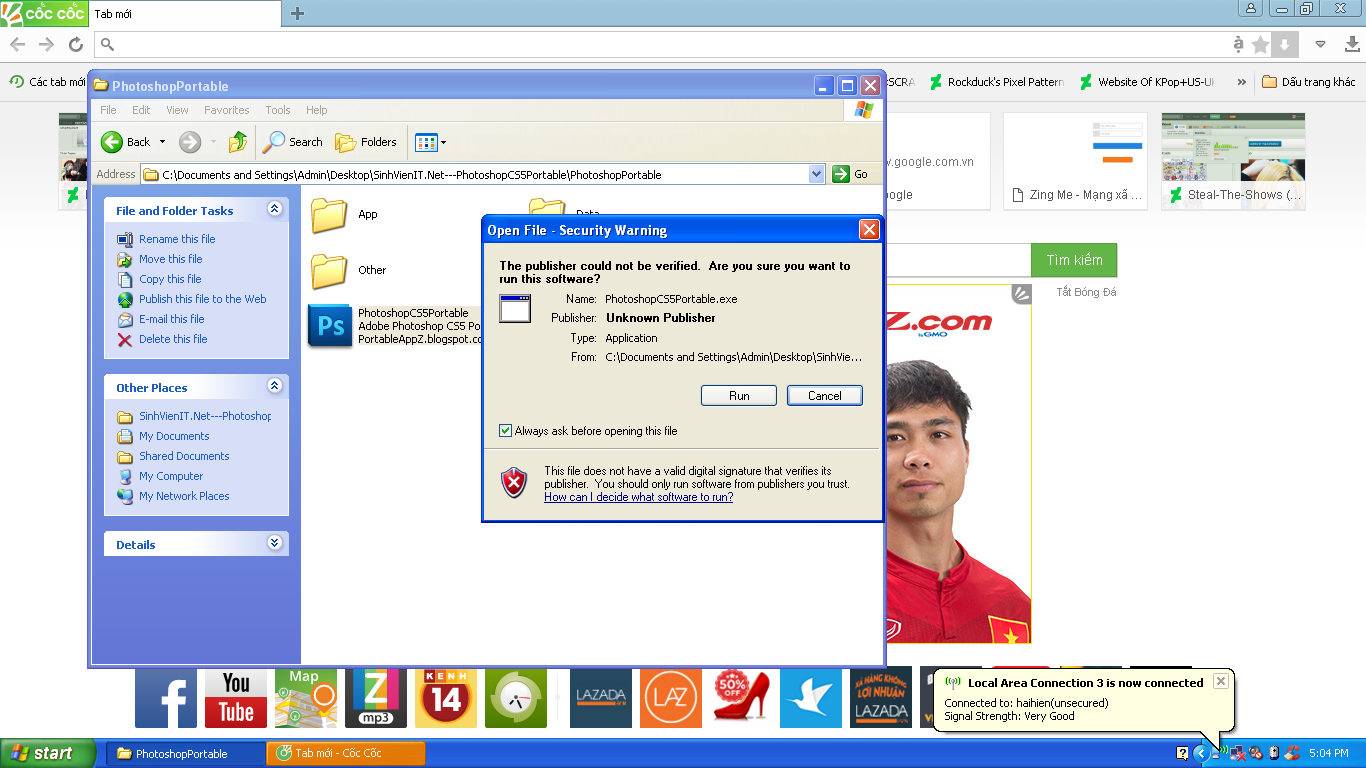This screenshot has height=768, width=1366.
Task: Collapse File and Folder Tasks panel
Action: (x=275, y=209)
